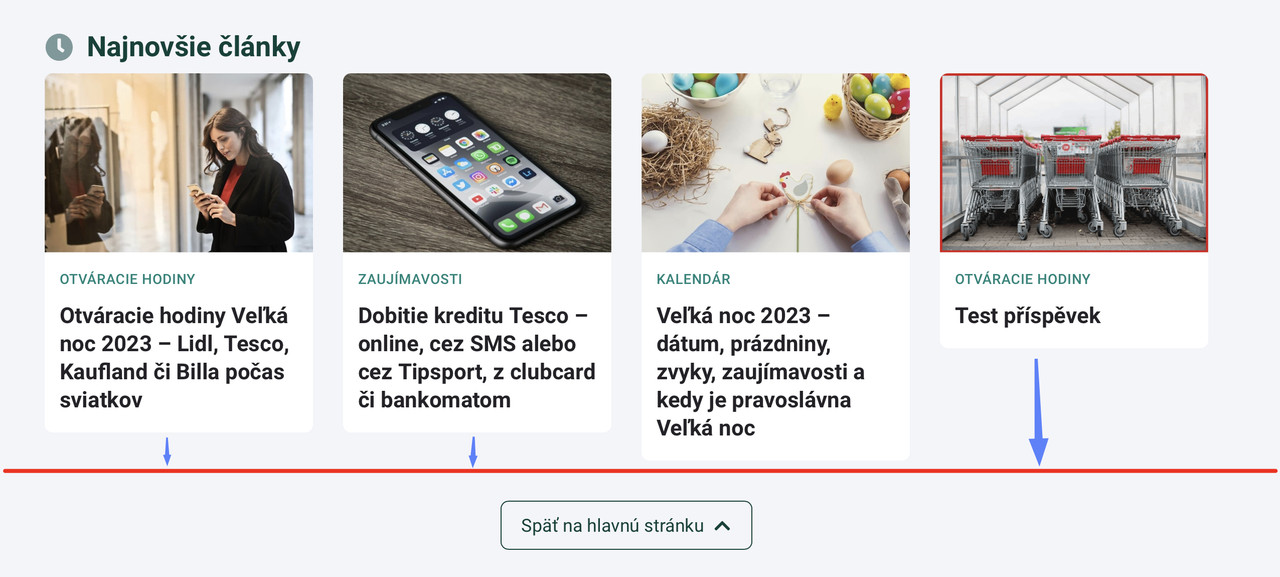This screenshot has width=1280, height=577.
Task: Select the Zaujímavosti category label
Action: pos(410,279)
